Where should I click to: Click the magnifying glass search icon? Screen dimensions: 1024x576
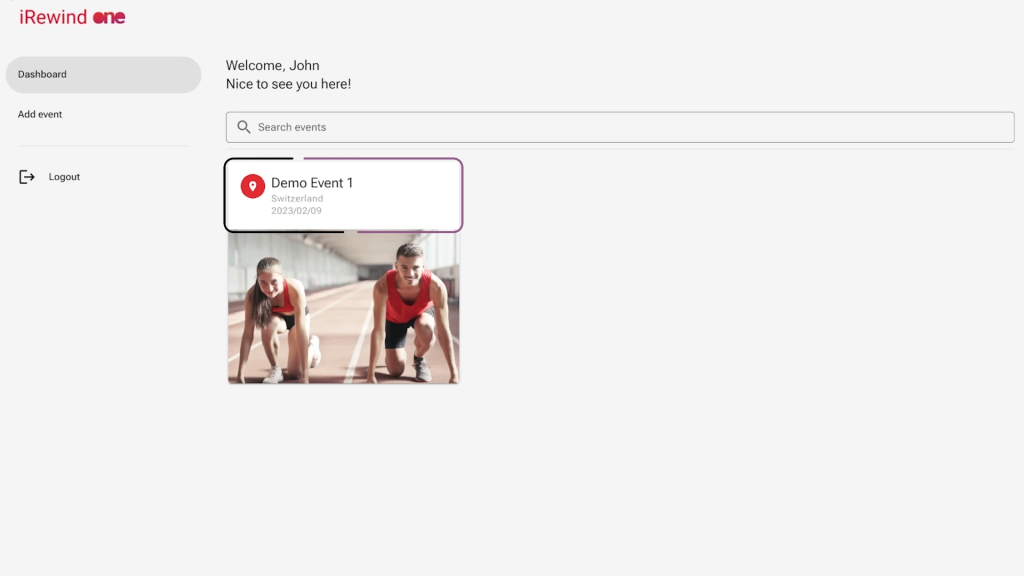[x=244, y=127]
